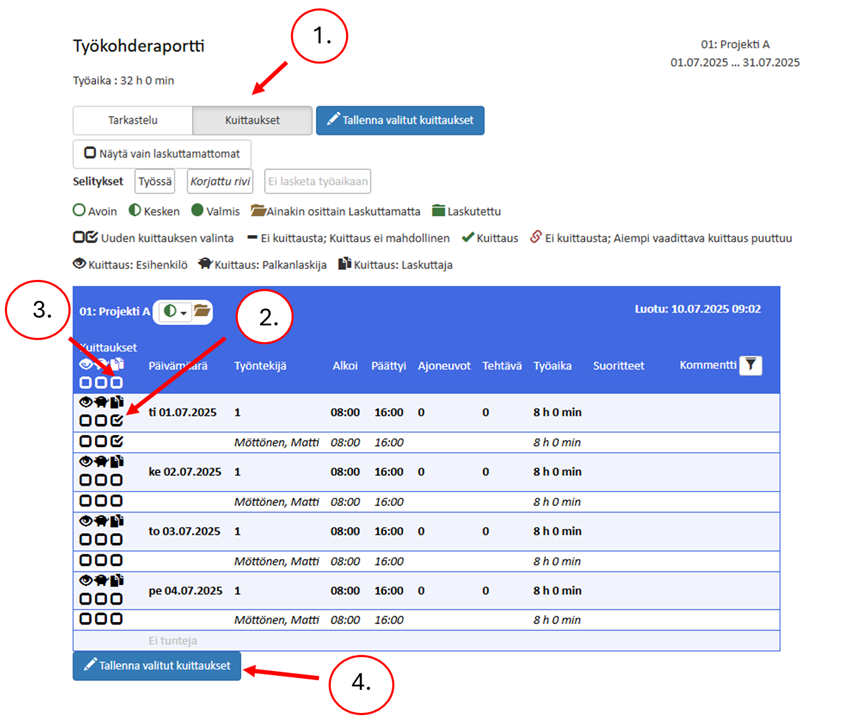Click the invoicer document icon in ke 02.07.2025 row
The image size is (844, 727).
click(x=117, y=462)
